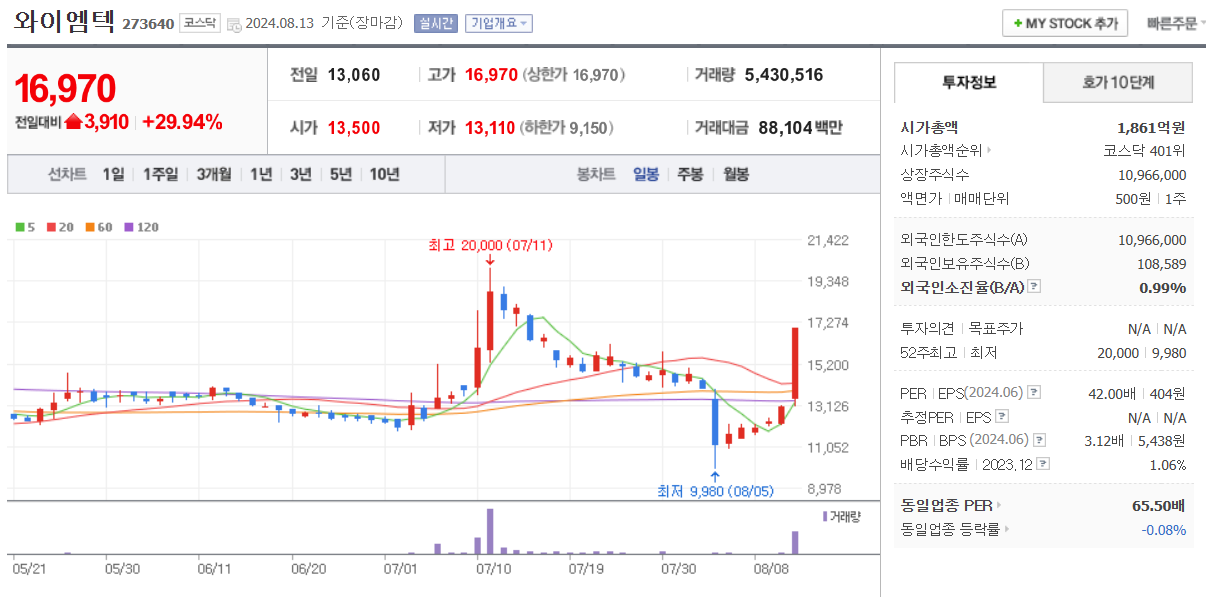Open help icon beside PER EPS(2024.06)
The height and width of the screenshot is (597, 1206).
(x=1034, y=392)
